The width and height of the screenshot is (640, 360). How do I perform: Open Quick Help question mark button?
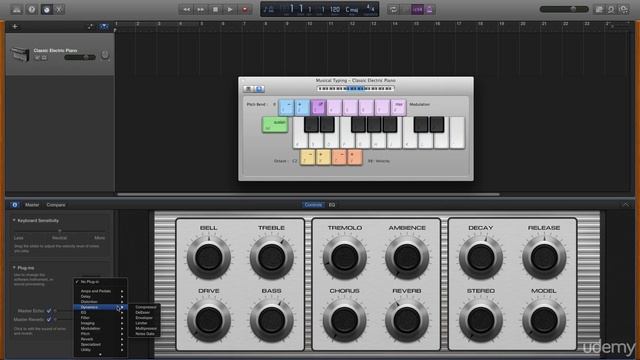(32, 9)
